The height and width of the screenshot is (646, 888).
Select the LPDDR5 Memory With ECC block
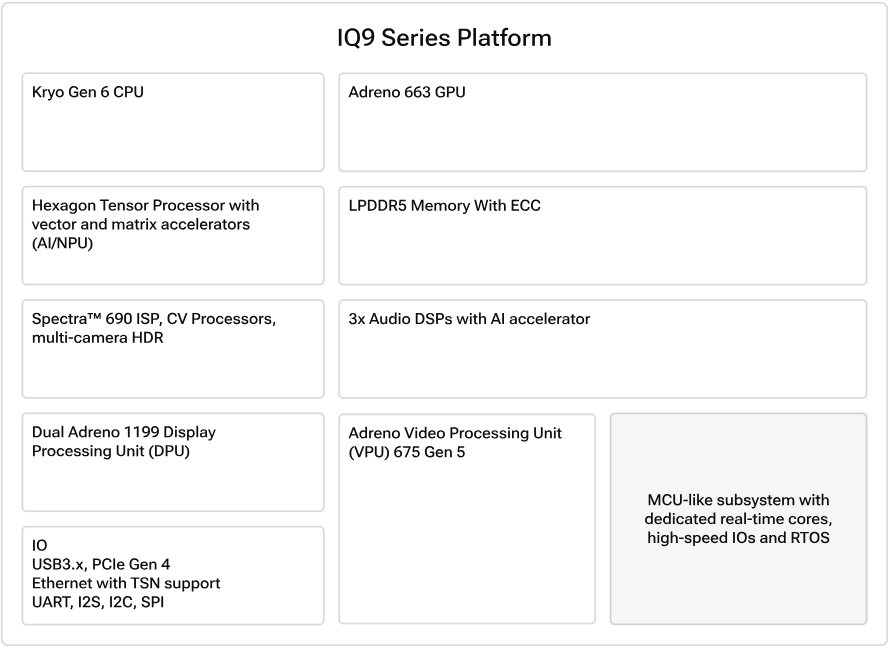(x=603, y=236)
